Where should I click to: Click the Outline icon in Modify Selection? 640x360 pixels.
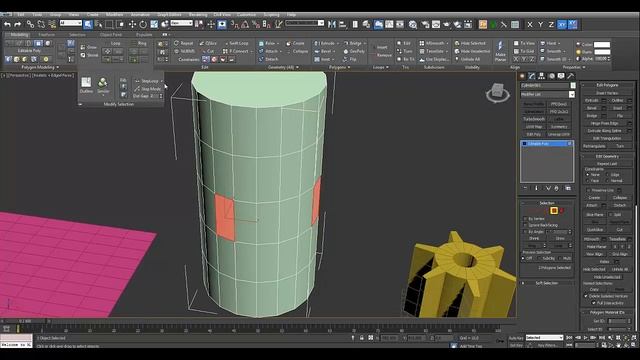(86, 85)
